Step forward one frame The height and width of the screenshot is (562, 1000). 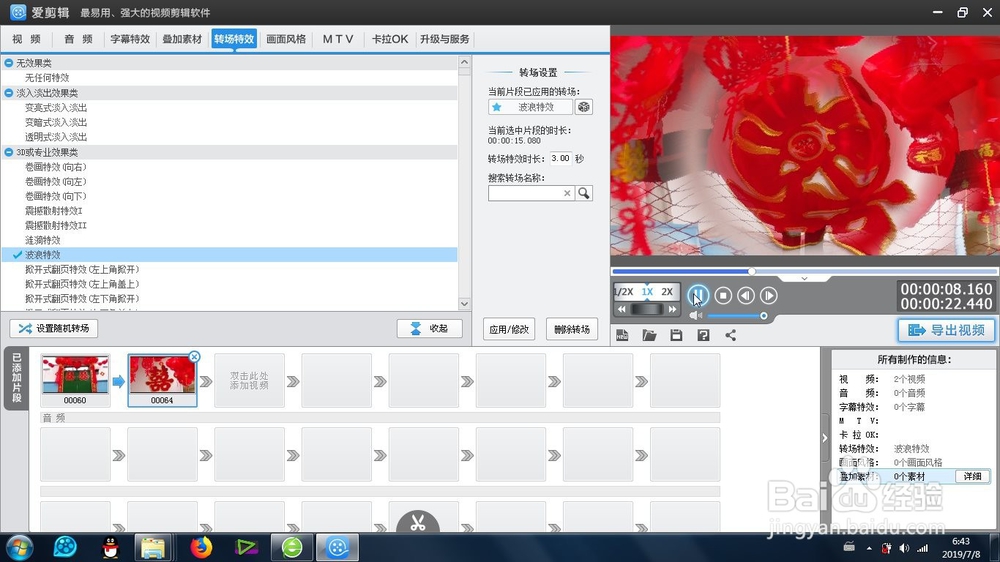click(768, 295)
